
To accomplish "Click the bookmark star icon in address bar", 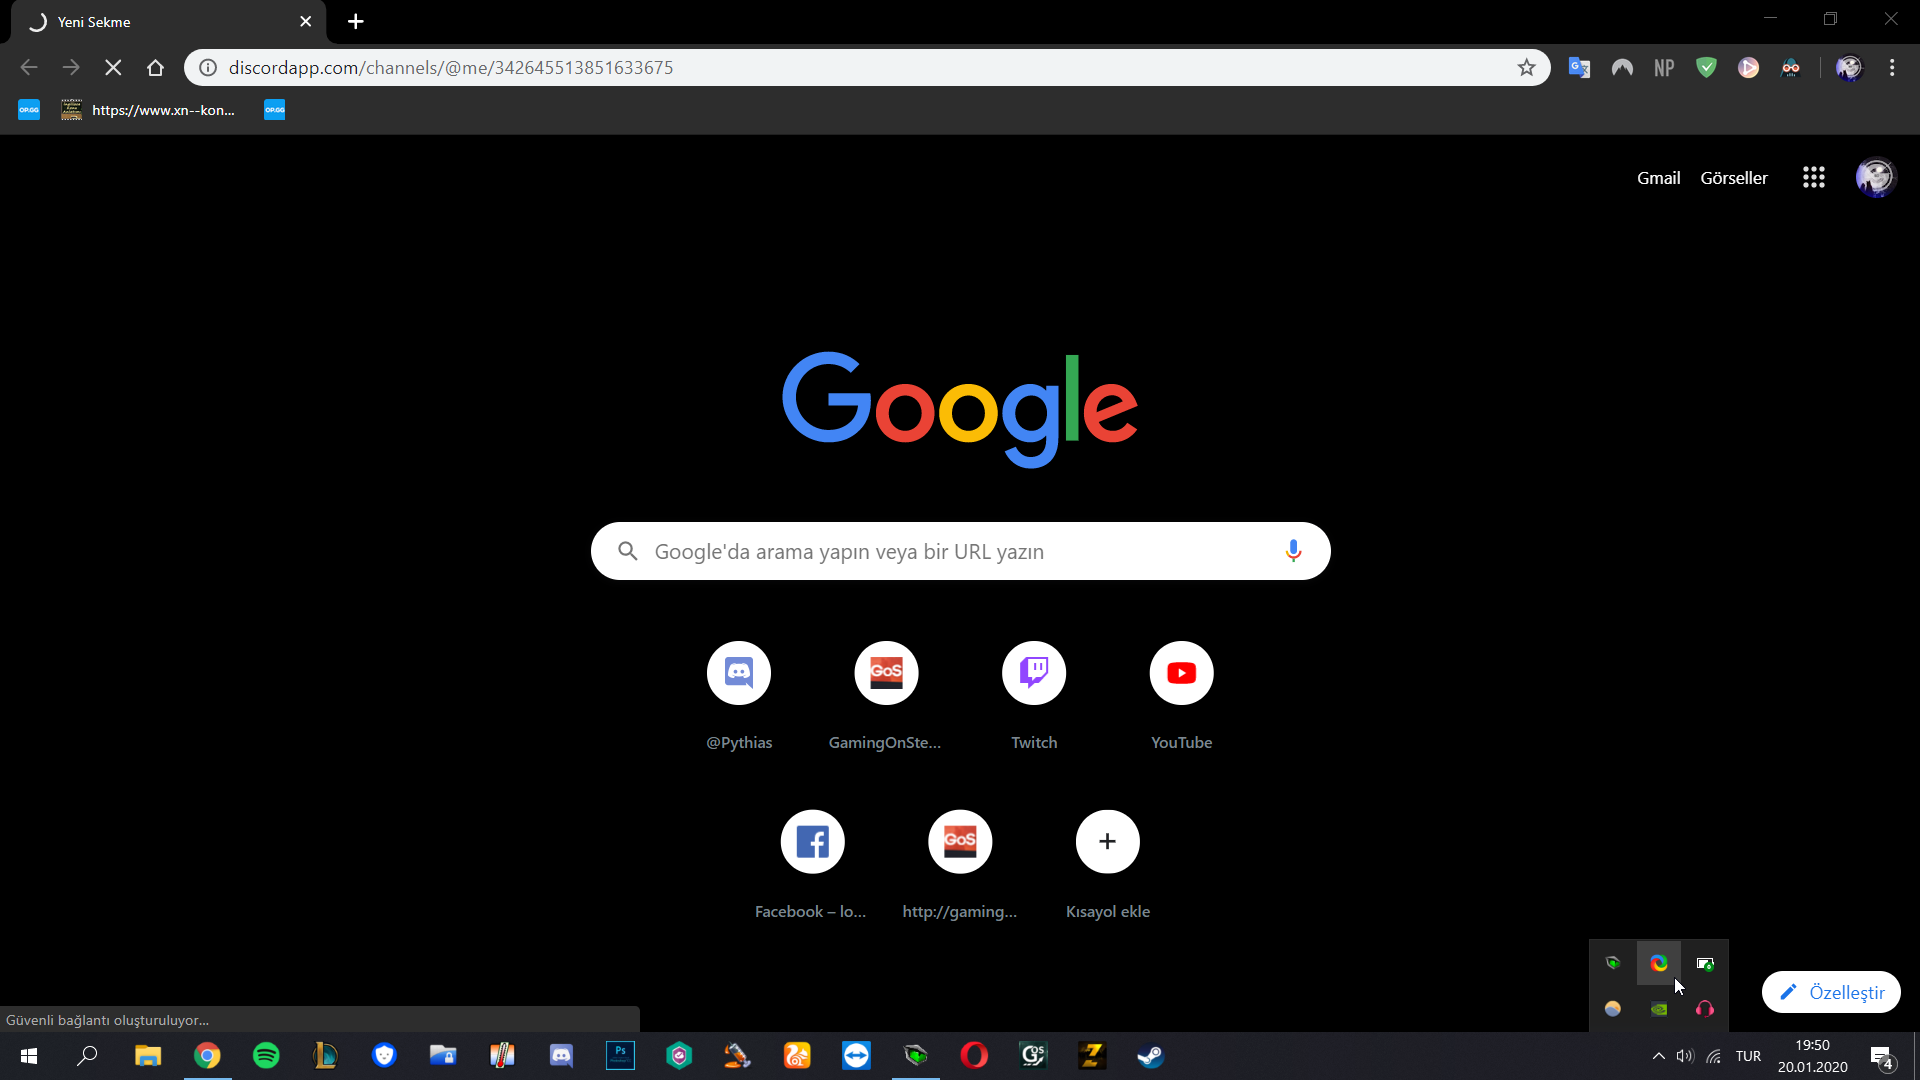I will (x=1526, y=68).
